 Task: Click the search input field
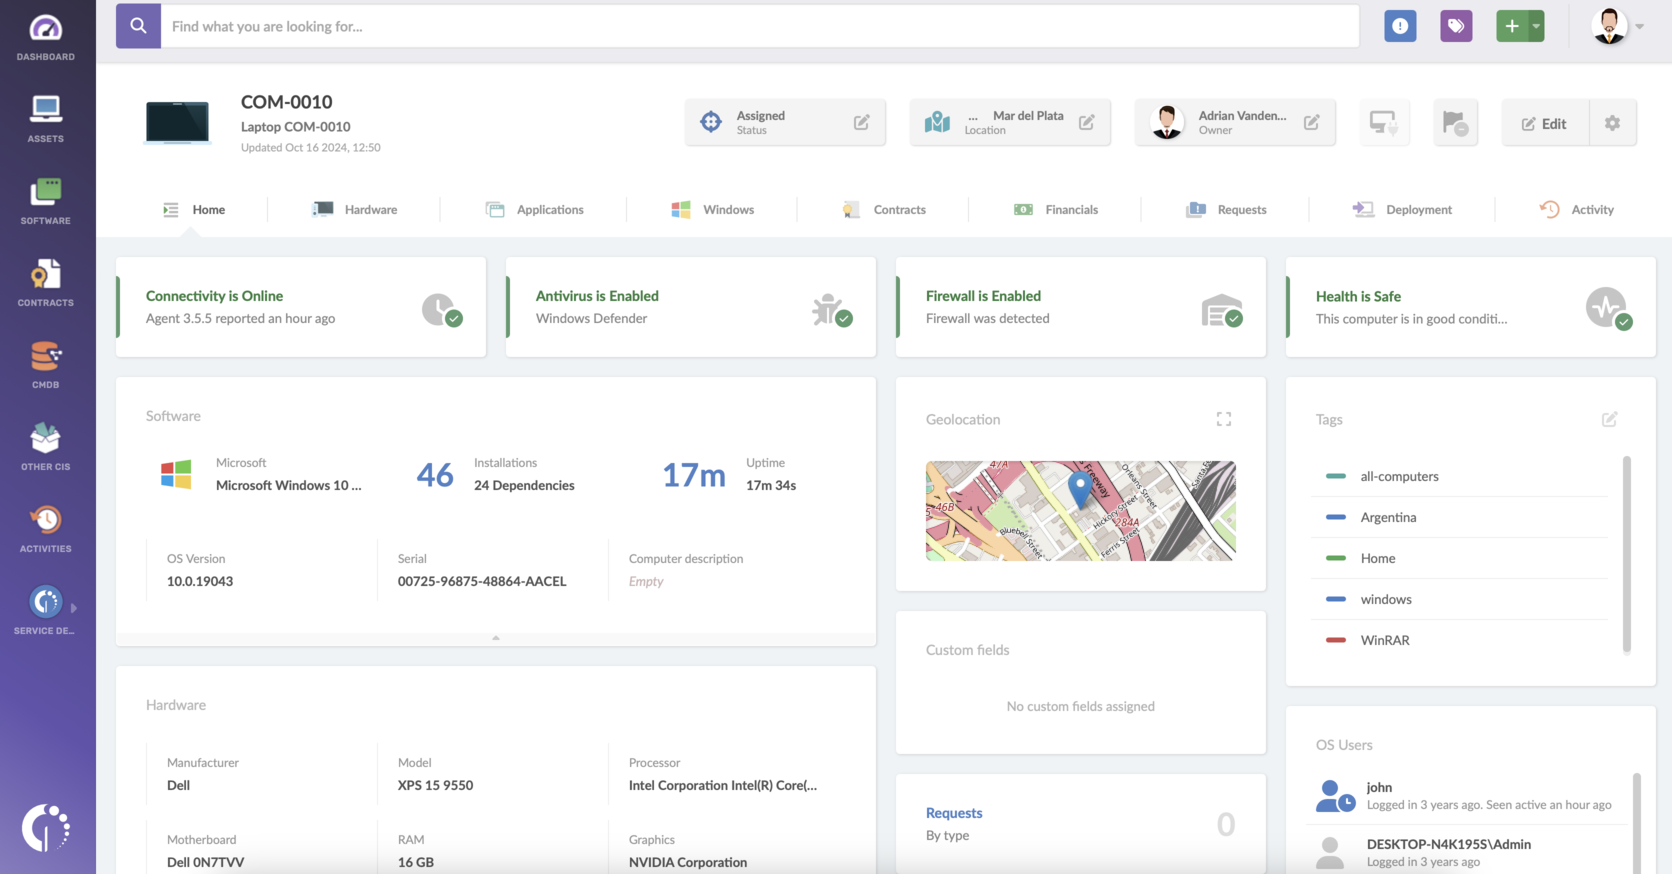(758, 26)
